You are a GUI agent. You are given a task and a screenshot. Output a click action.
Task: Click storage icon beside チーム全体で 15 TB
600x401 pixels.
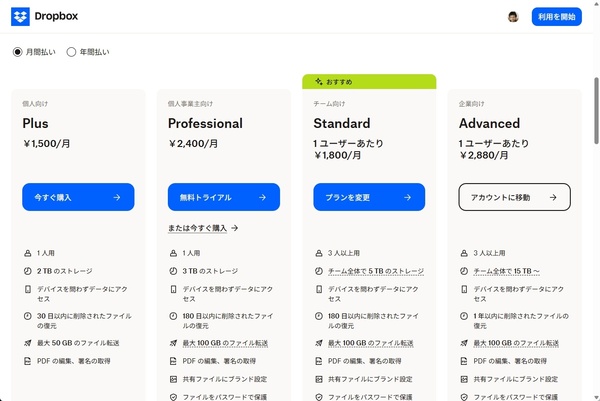coord(464,271)
